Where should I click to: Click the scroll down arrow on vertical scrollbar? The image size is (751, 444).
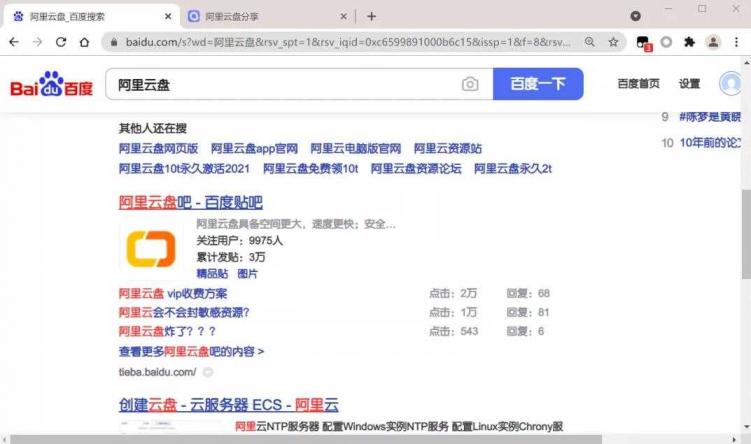click(x=746, y=427)
